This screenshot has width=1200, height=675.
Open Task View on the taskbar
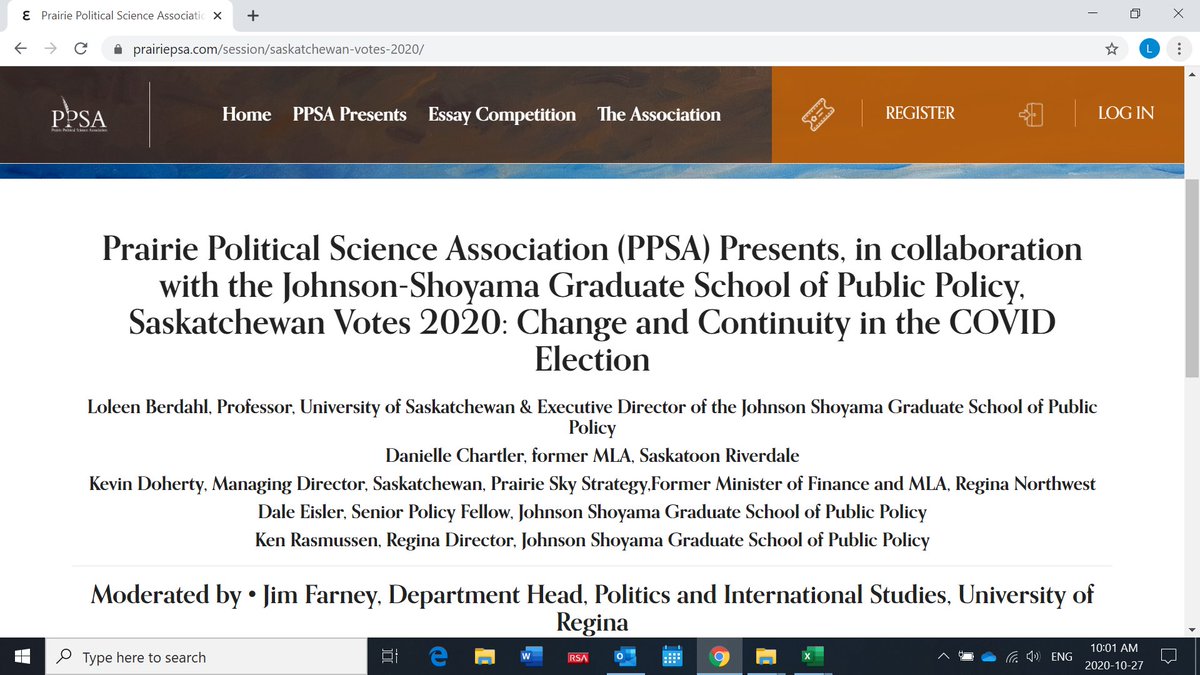pyautogui.click(x=391, y=657)
